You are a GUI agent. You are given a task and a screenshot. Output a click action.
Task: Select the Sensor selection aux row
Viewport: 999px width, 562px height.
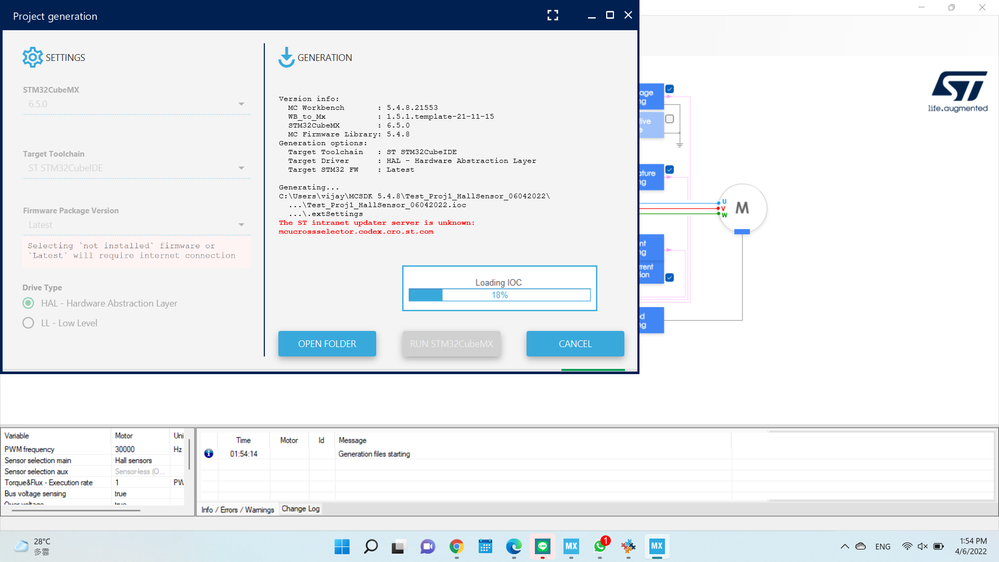tap(93, 472)
